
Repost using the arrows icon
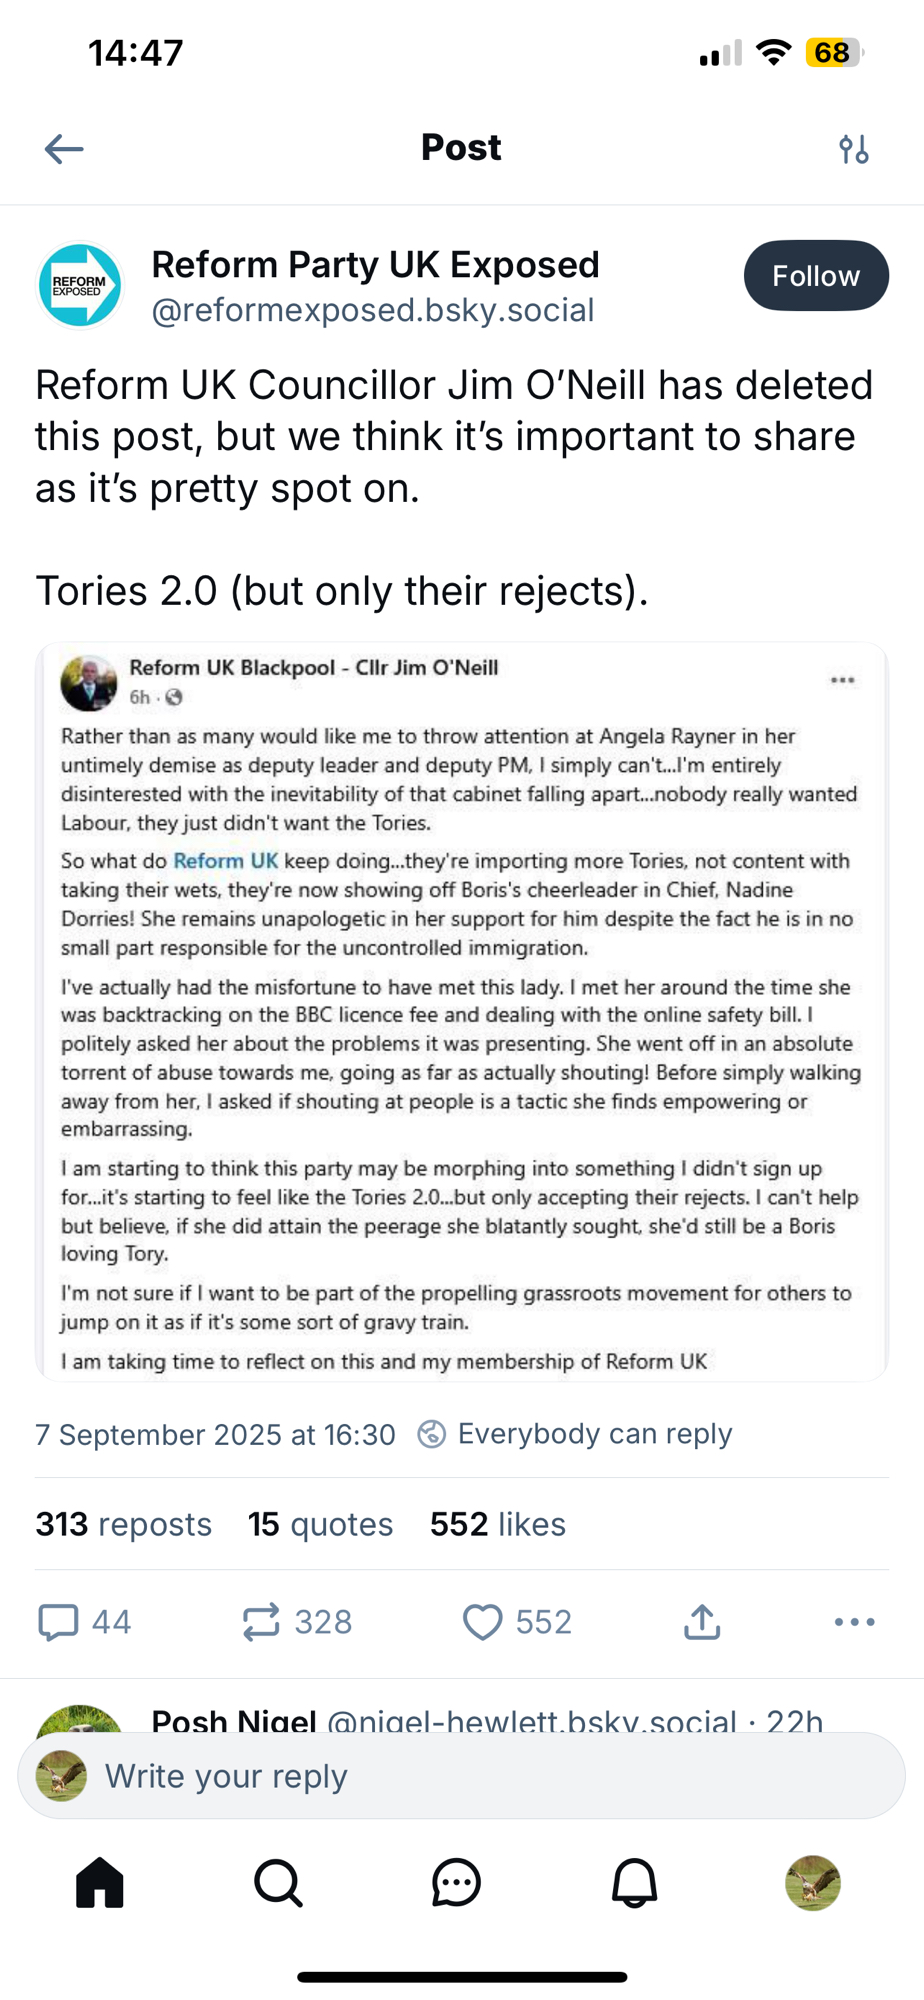pyautogui.click(x=261, y=1622)
